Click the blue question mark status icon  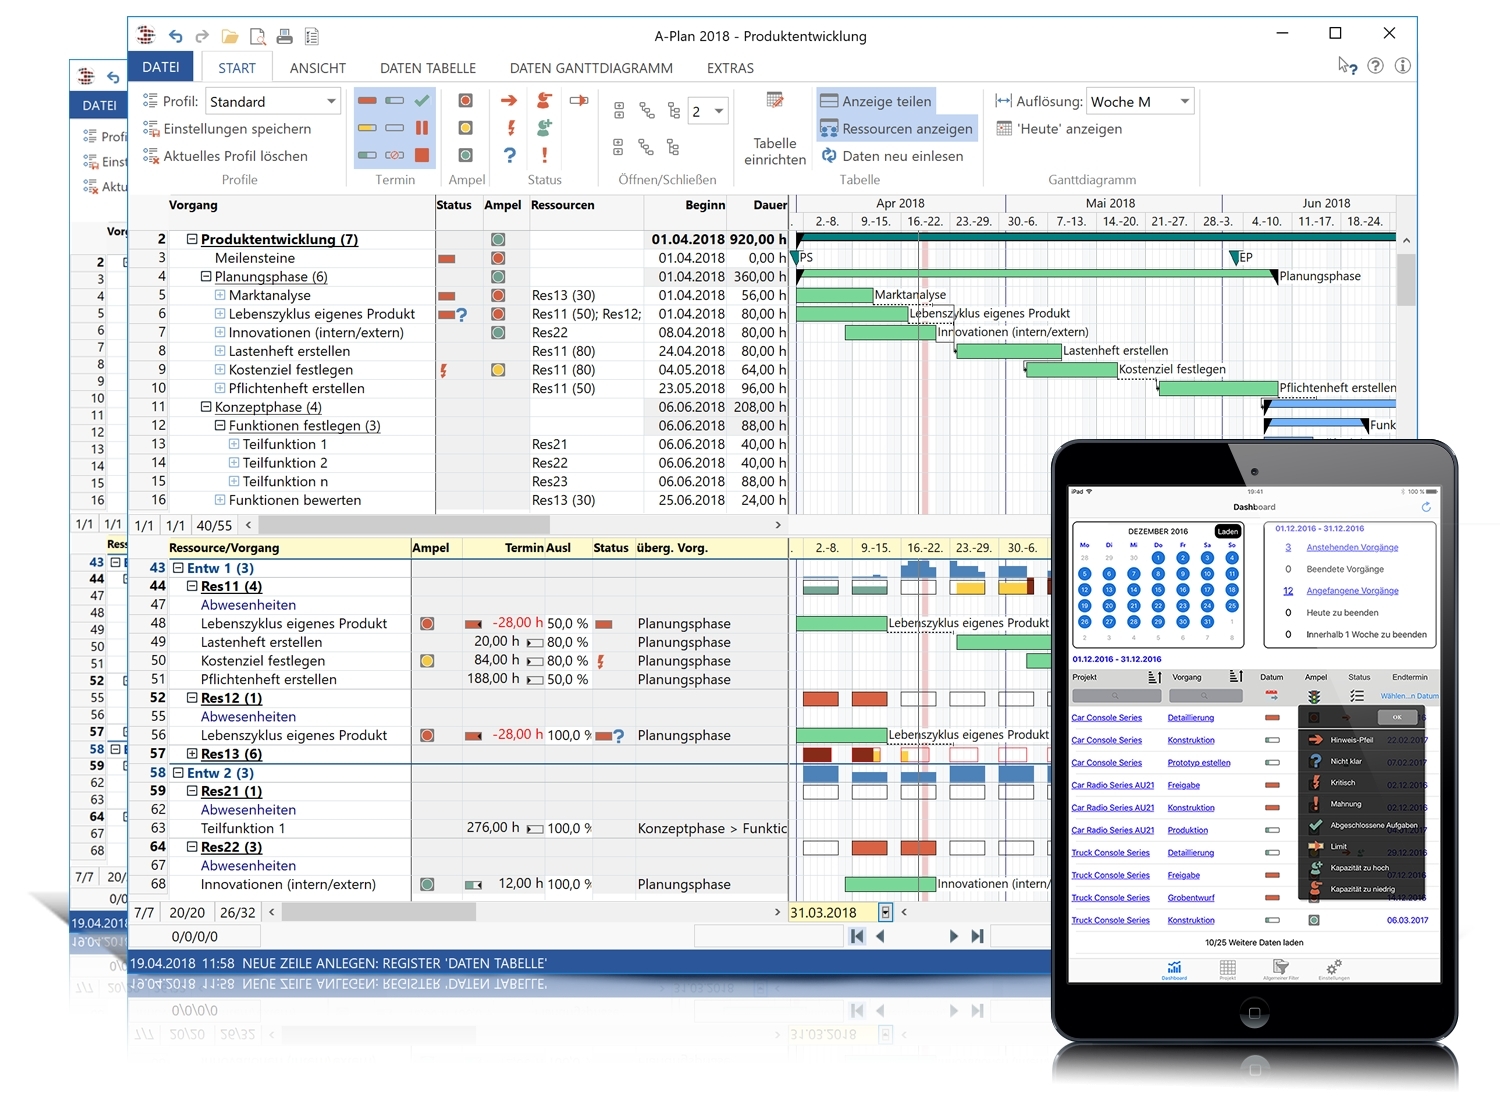510,155
